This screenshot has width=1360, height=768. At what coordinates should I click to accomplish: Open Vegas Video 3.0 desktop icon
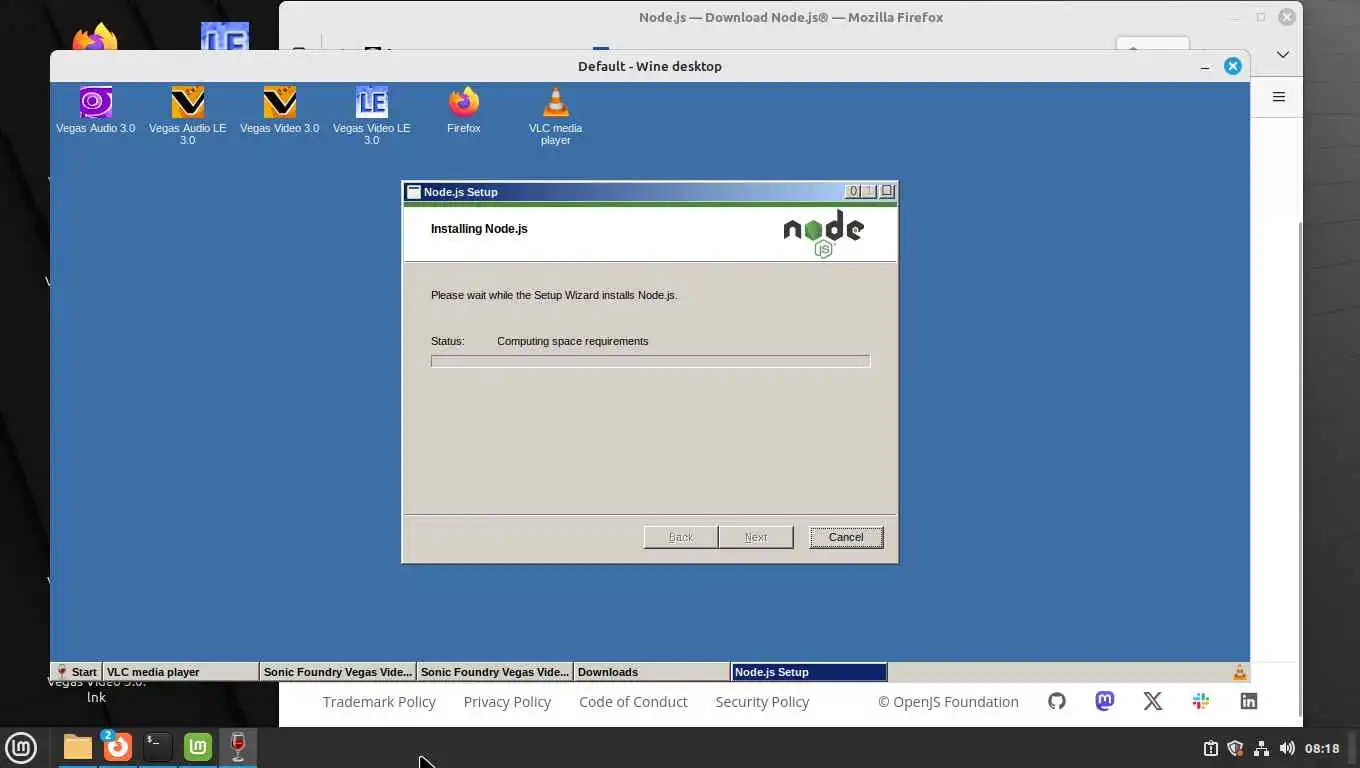pyautogui.click(x=280, y=110)
